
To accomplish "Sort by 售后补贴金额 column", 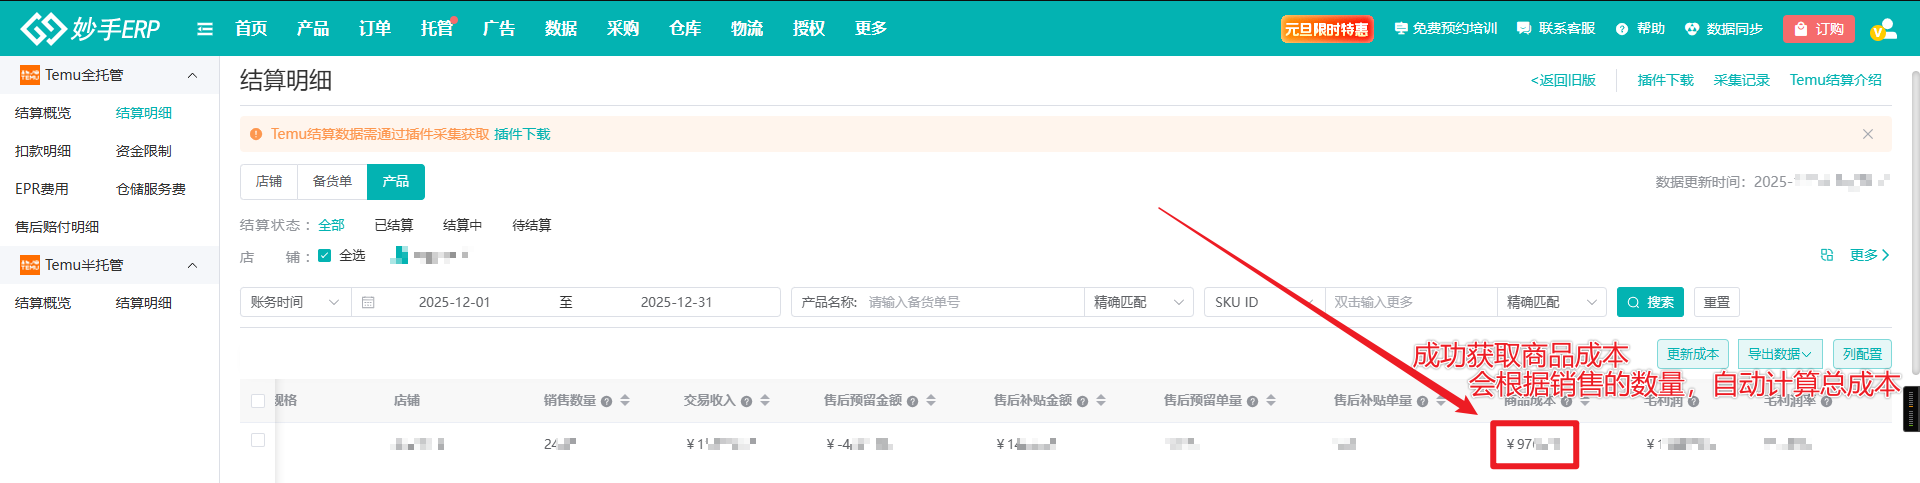I will (x=1101, y=400).
